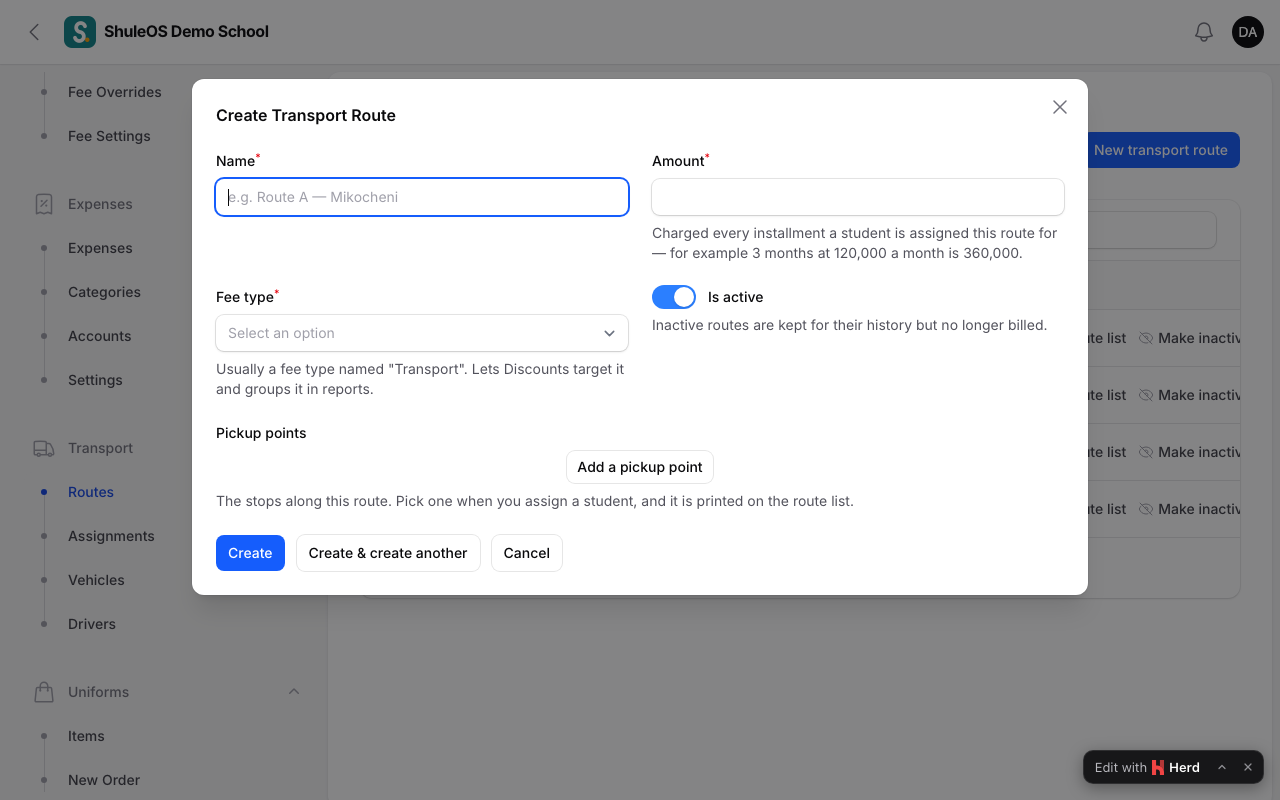Open Settings under Expenses
1280x800 pixels.
[x=95, y=380]
